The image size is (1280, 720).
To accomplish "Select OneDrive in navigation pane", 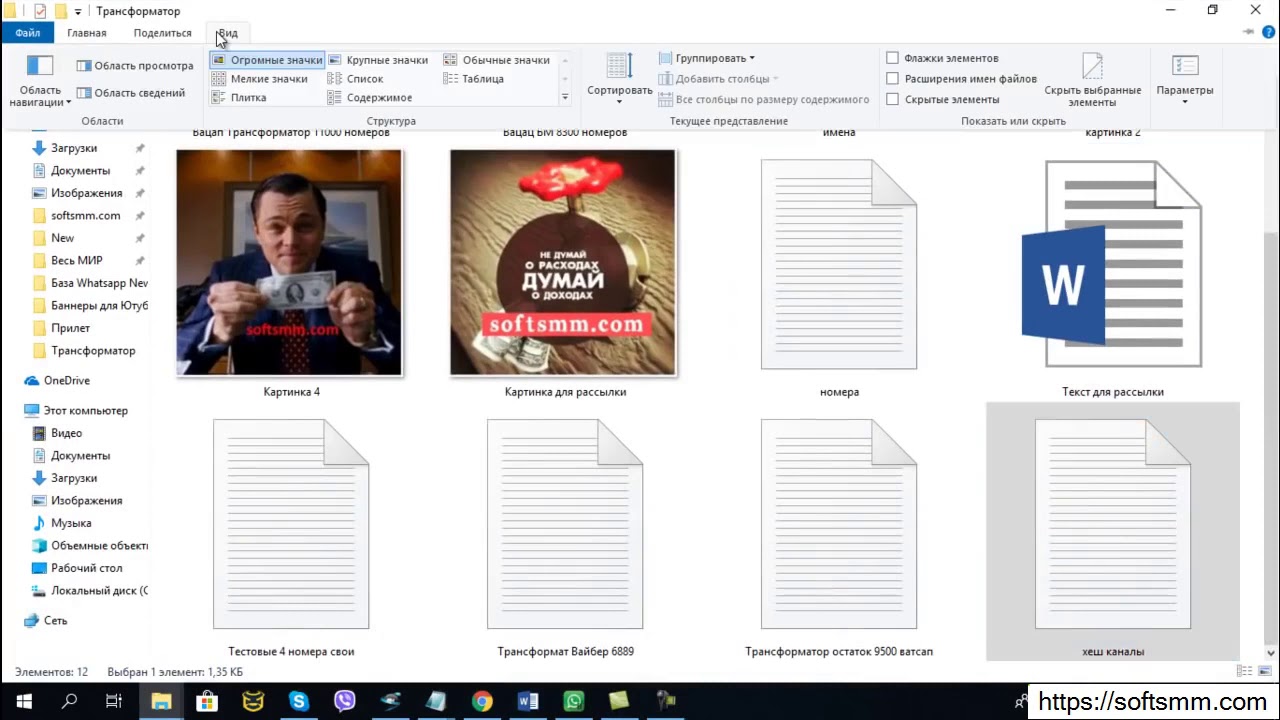I will tap(66, 381).
